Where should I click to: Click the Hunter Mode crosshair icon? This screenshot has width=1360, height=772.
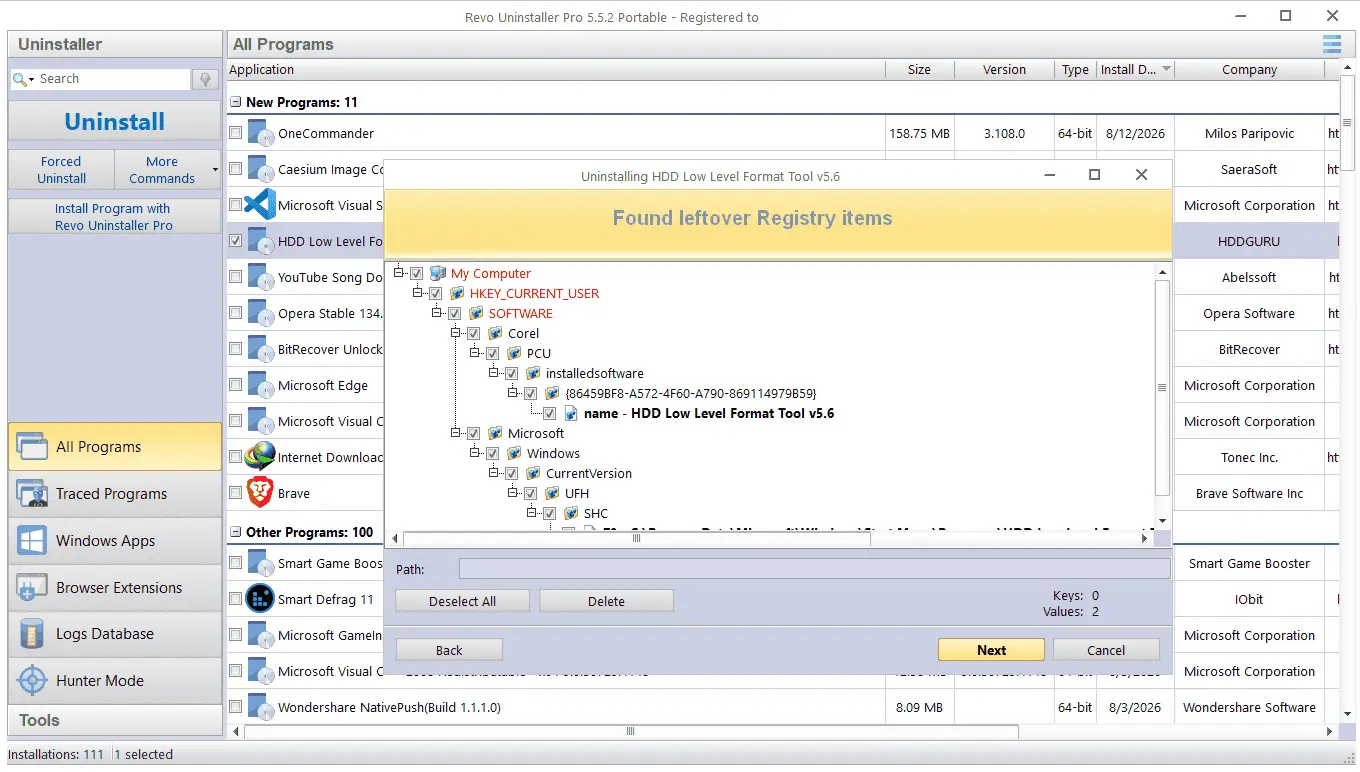coord(32,681)
